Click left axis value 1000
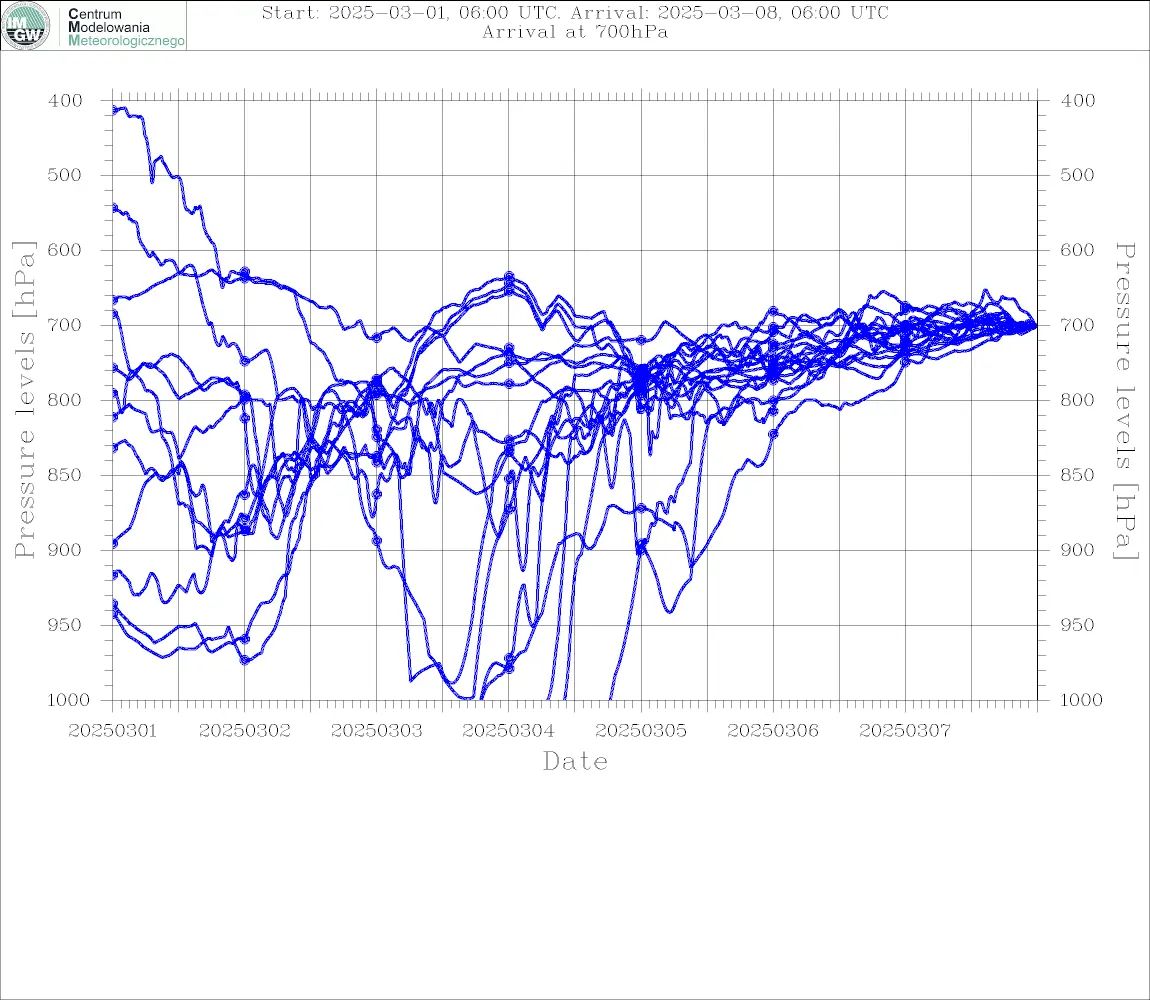Screen dimensions: 1150x1000 pyautogui.click(x=68, y=700)
